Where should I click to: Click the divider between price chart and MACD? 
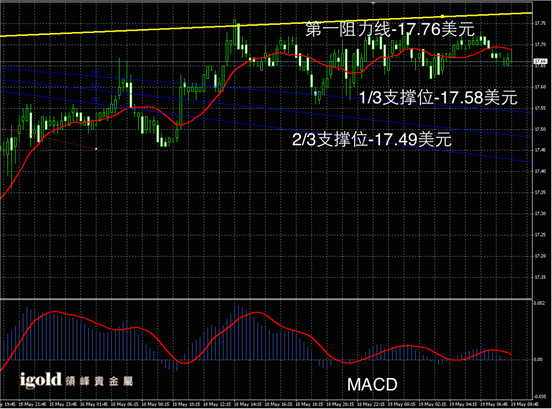pyautogui.click(x=266, y=299)
